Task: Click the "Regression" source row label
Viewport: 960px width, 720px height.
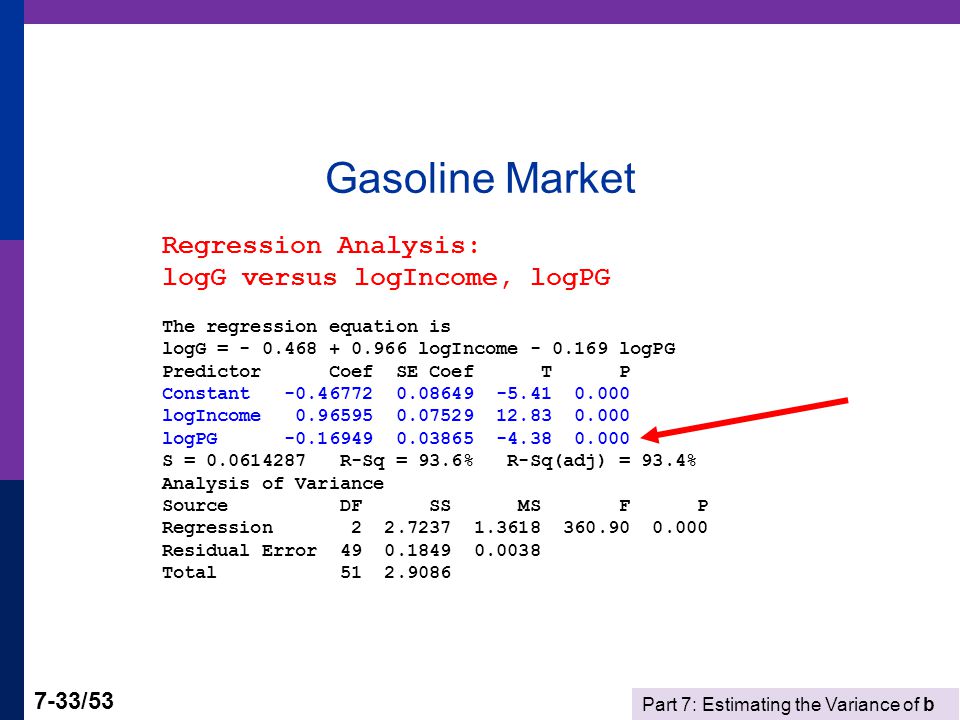Action: pos(217,528)
